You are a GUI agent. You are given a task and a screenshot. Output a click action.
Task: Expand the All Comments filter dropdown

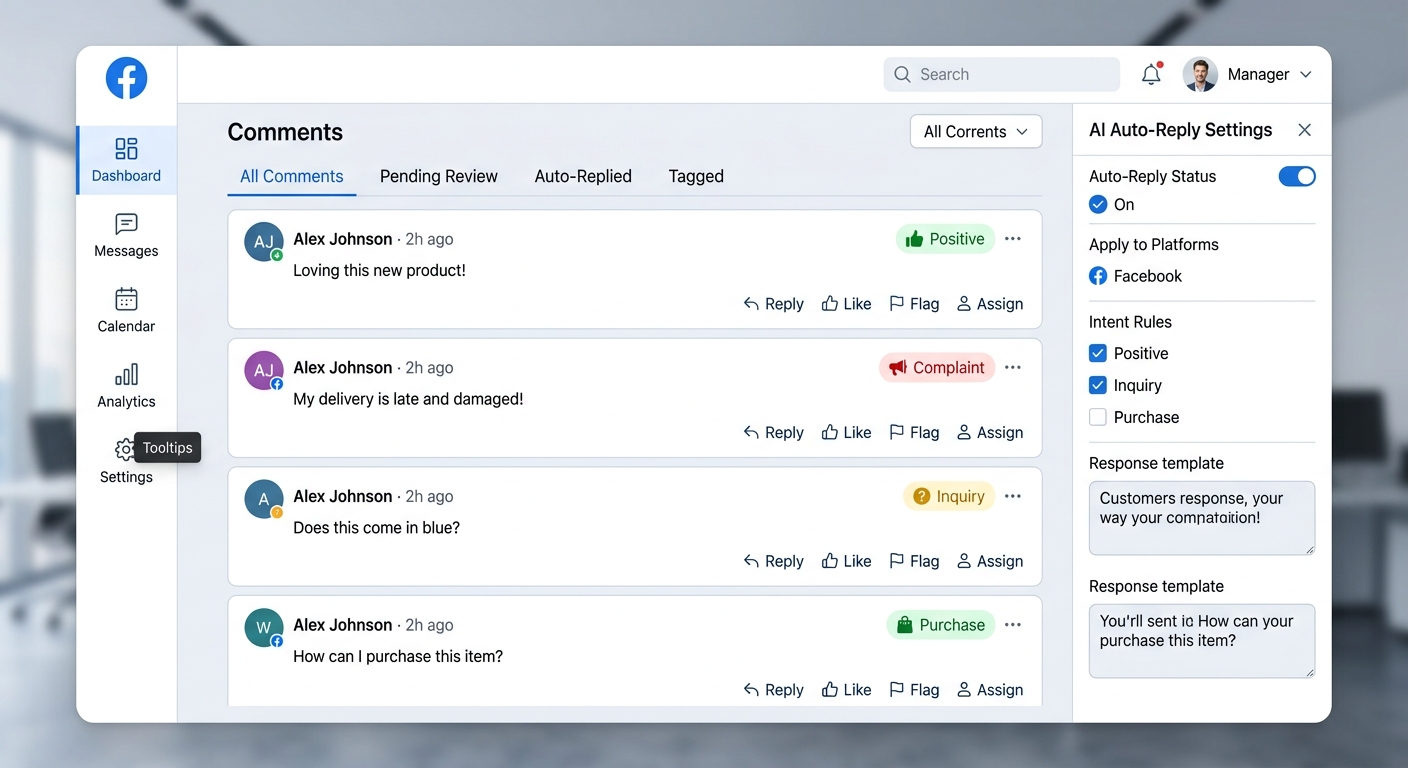pyautogui.click(x=975, y=132)
